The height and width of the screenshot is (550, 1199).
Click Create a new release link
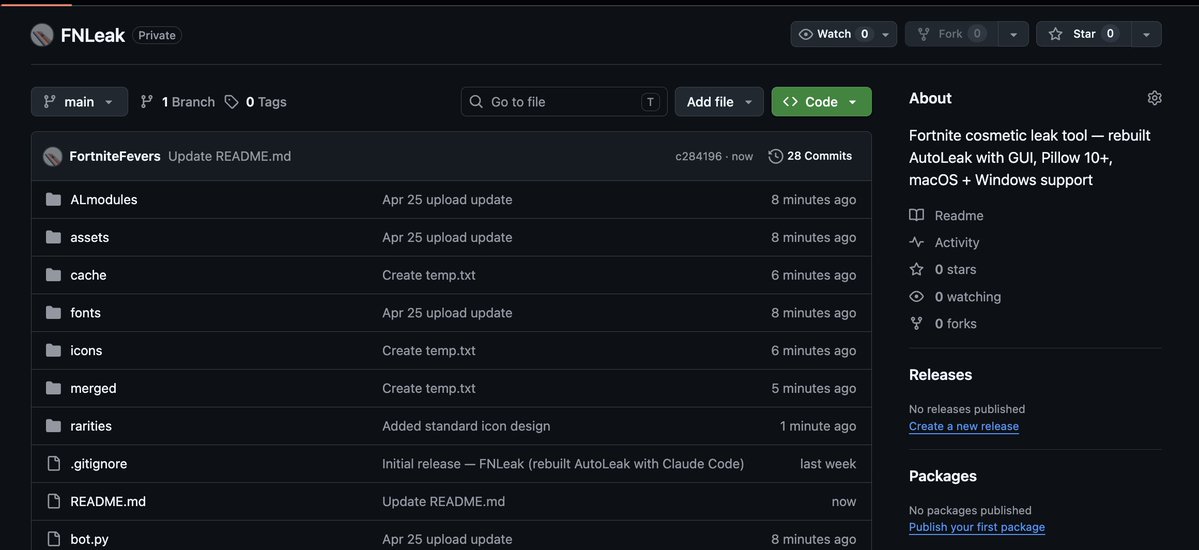[963, 426]
